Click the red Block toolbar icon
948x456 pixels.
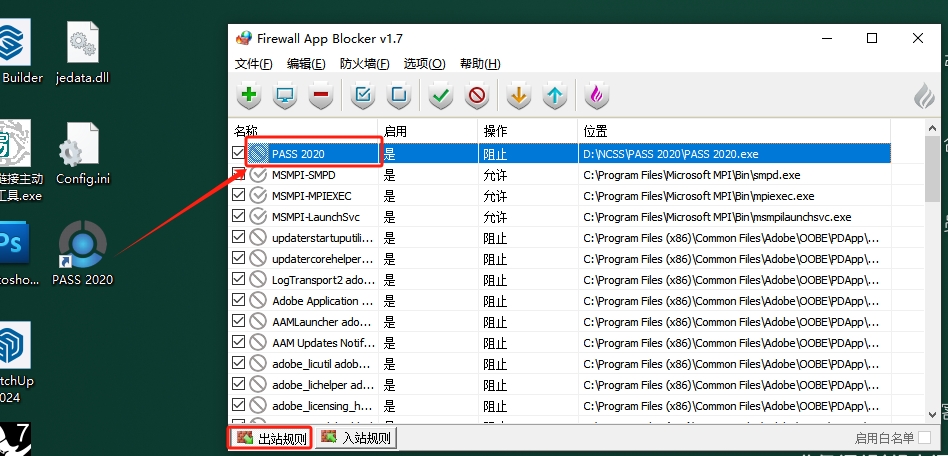click(477, 95)
